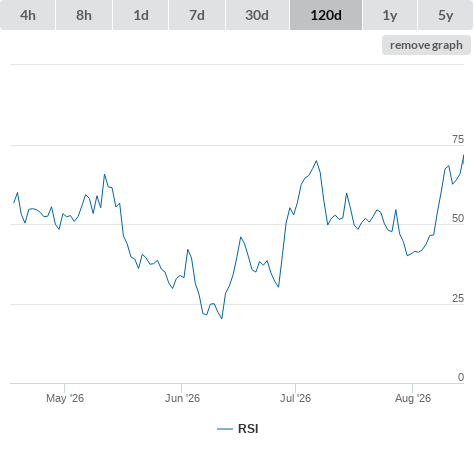Click the active 120d tab
Viewport: 474px width, 455px height.
[326, 15]
